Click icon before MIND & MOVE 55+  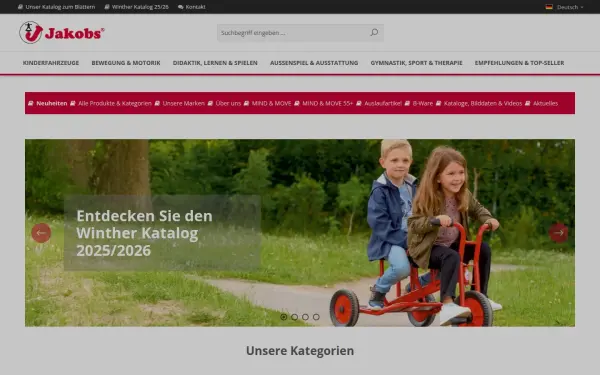[x=297, y=103]
